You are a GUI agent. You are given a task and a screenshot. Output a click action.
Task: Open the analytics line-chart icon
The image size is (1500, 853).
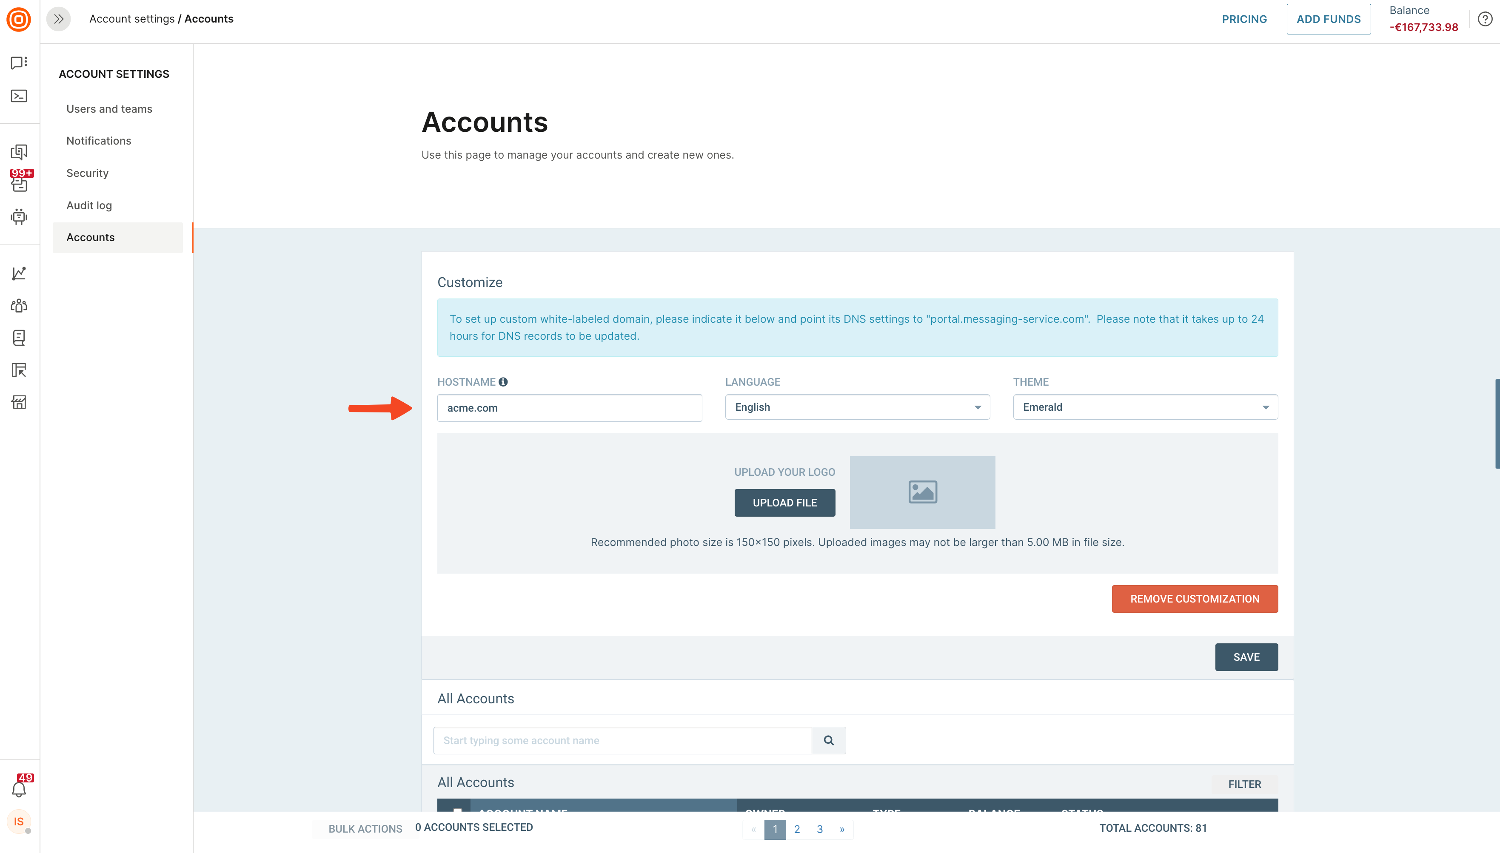pyautogui.click(x=19, y=273)
